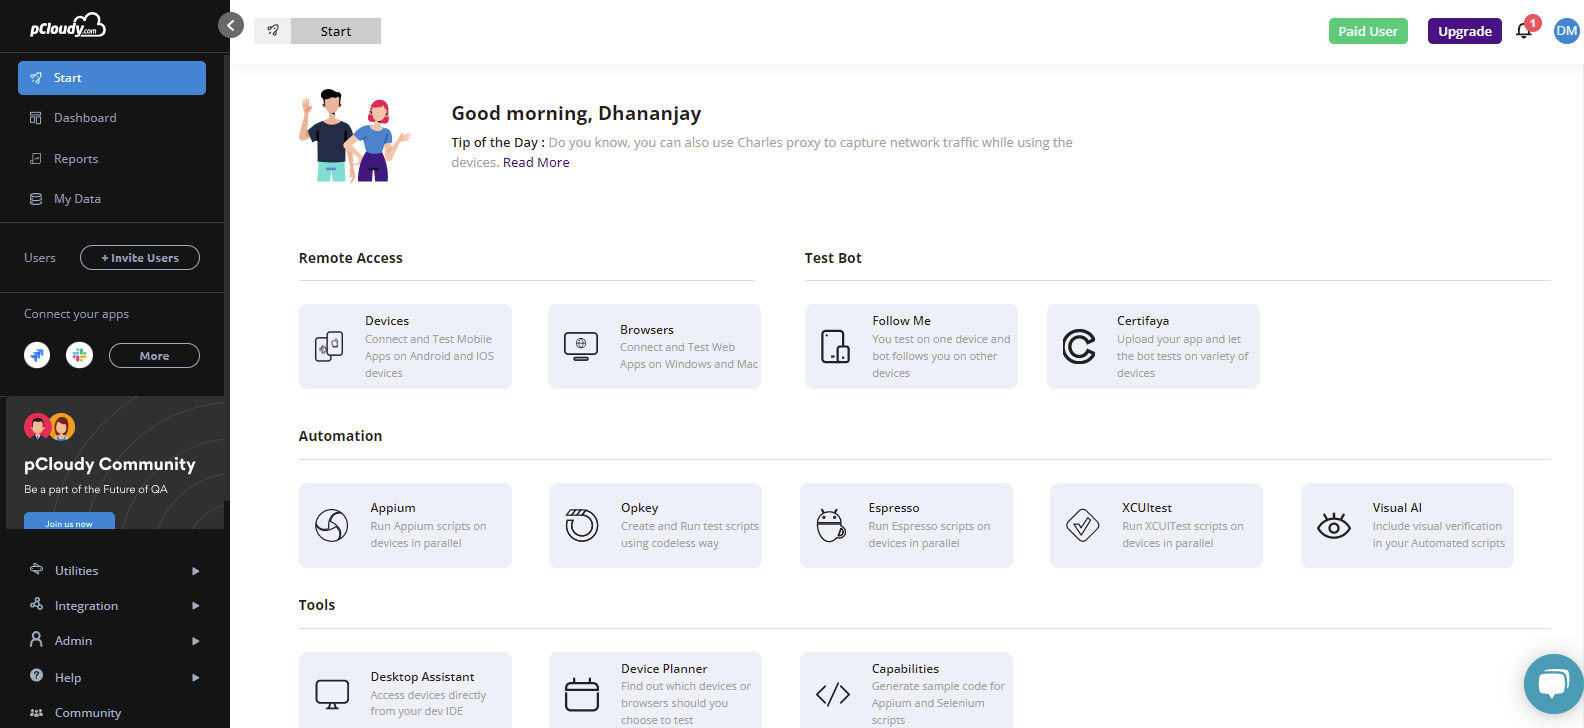The width and height of the screenshot is (1584, 728).
Task: Click the Devices card title text
Action: pyautogui.click(x=387, y=321)
